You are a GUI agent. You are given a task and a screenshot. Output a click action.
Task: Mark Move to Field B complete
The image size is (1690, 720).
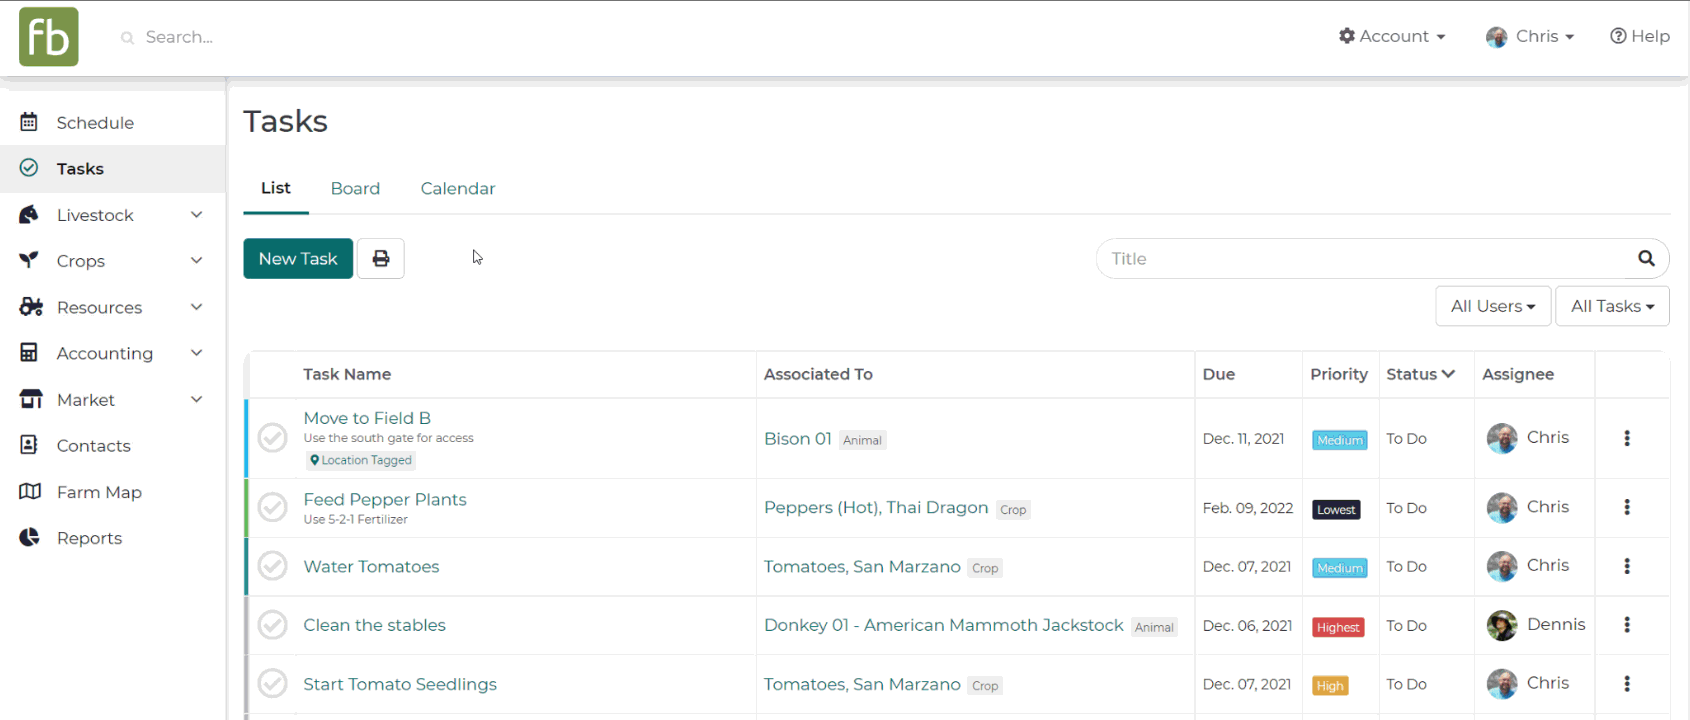(x=272, y=438)
